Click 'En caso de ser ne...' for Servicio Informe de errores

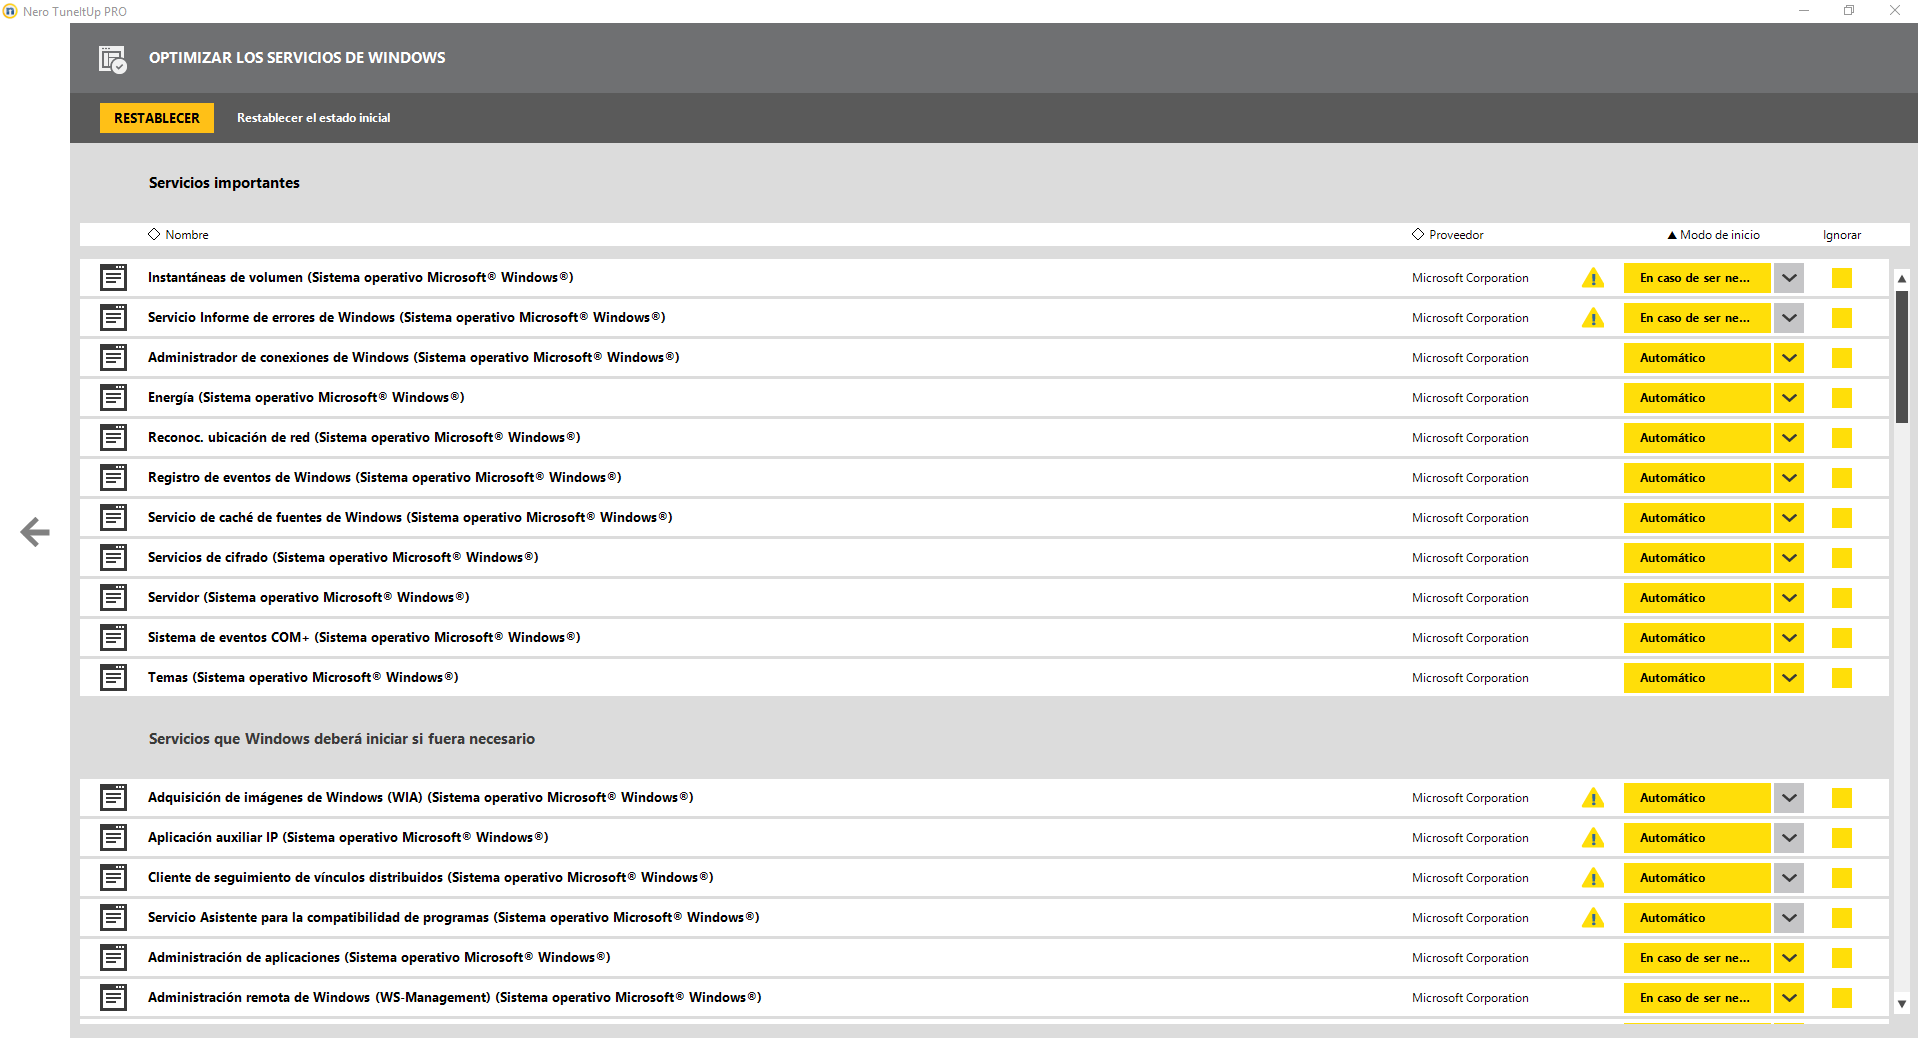click(1697, 318)
